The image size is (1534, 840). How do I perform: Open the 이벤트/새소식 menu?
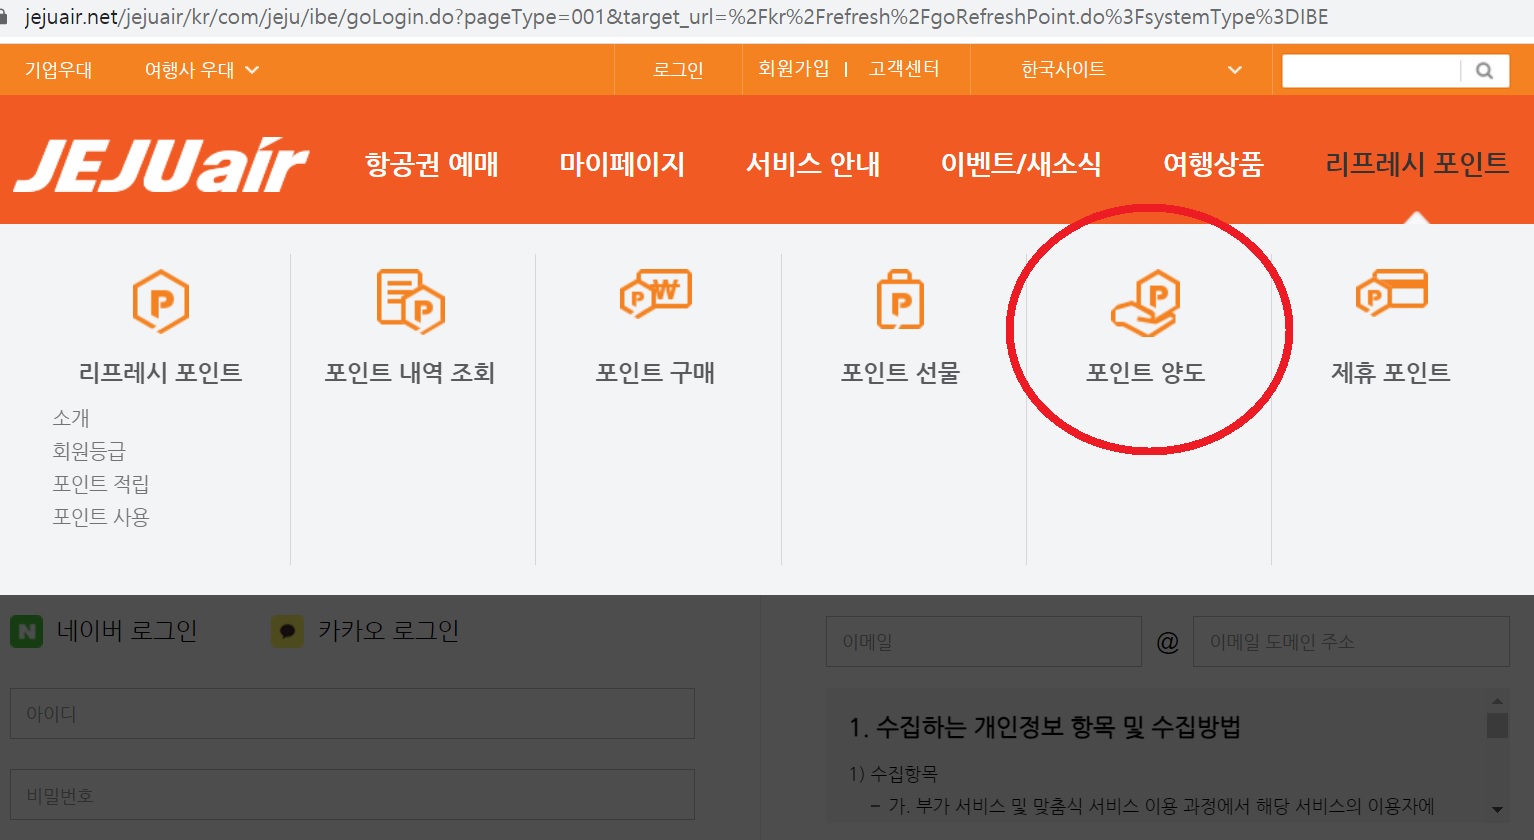tap(1021, 164)
